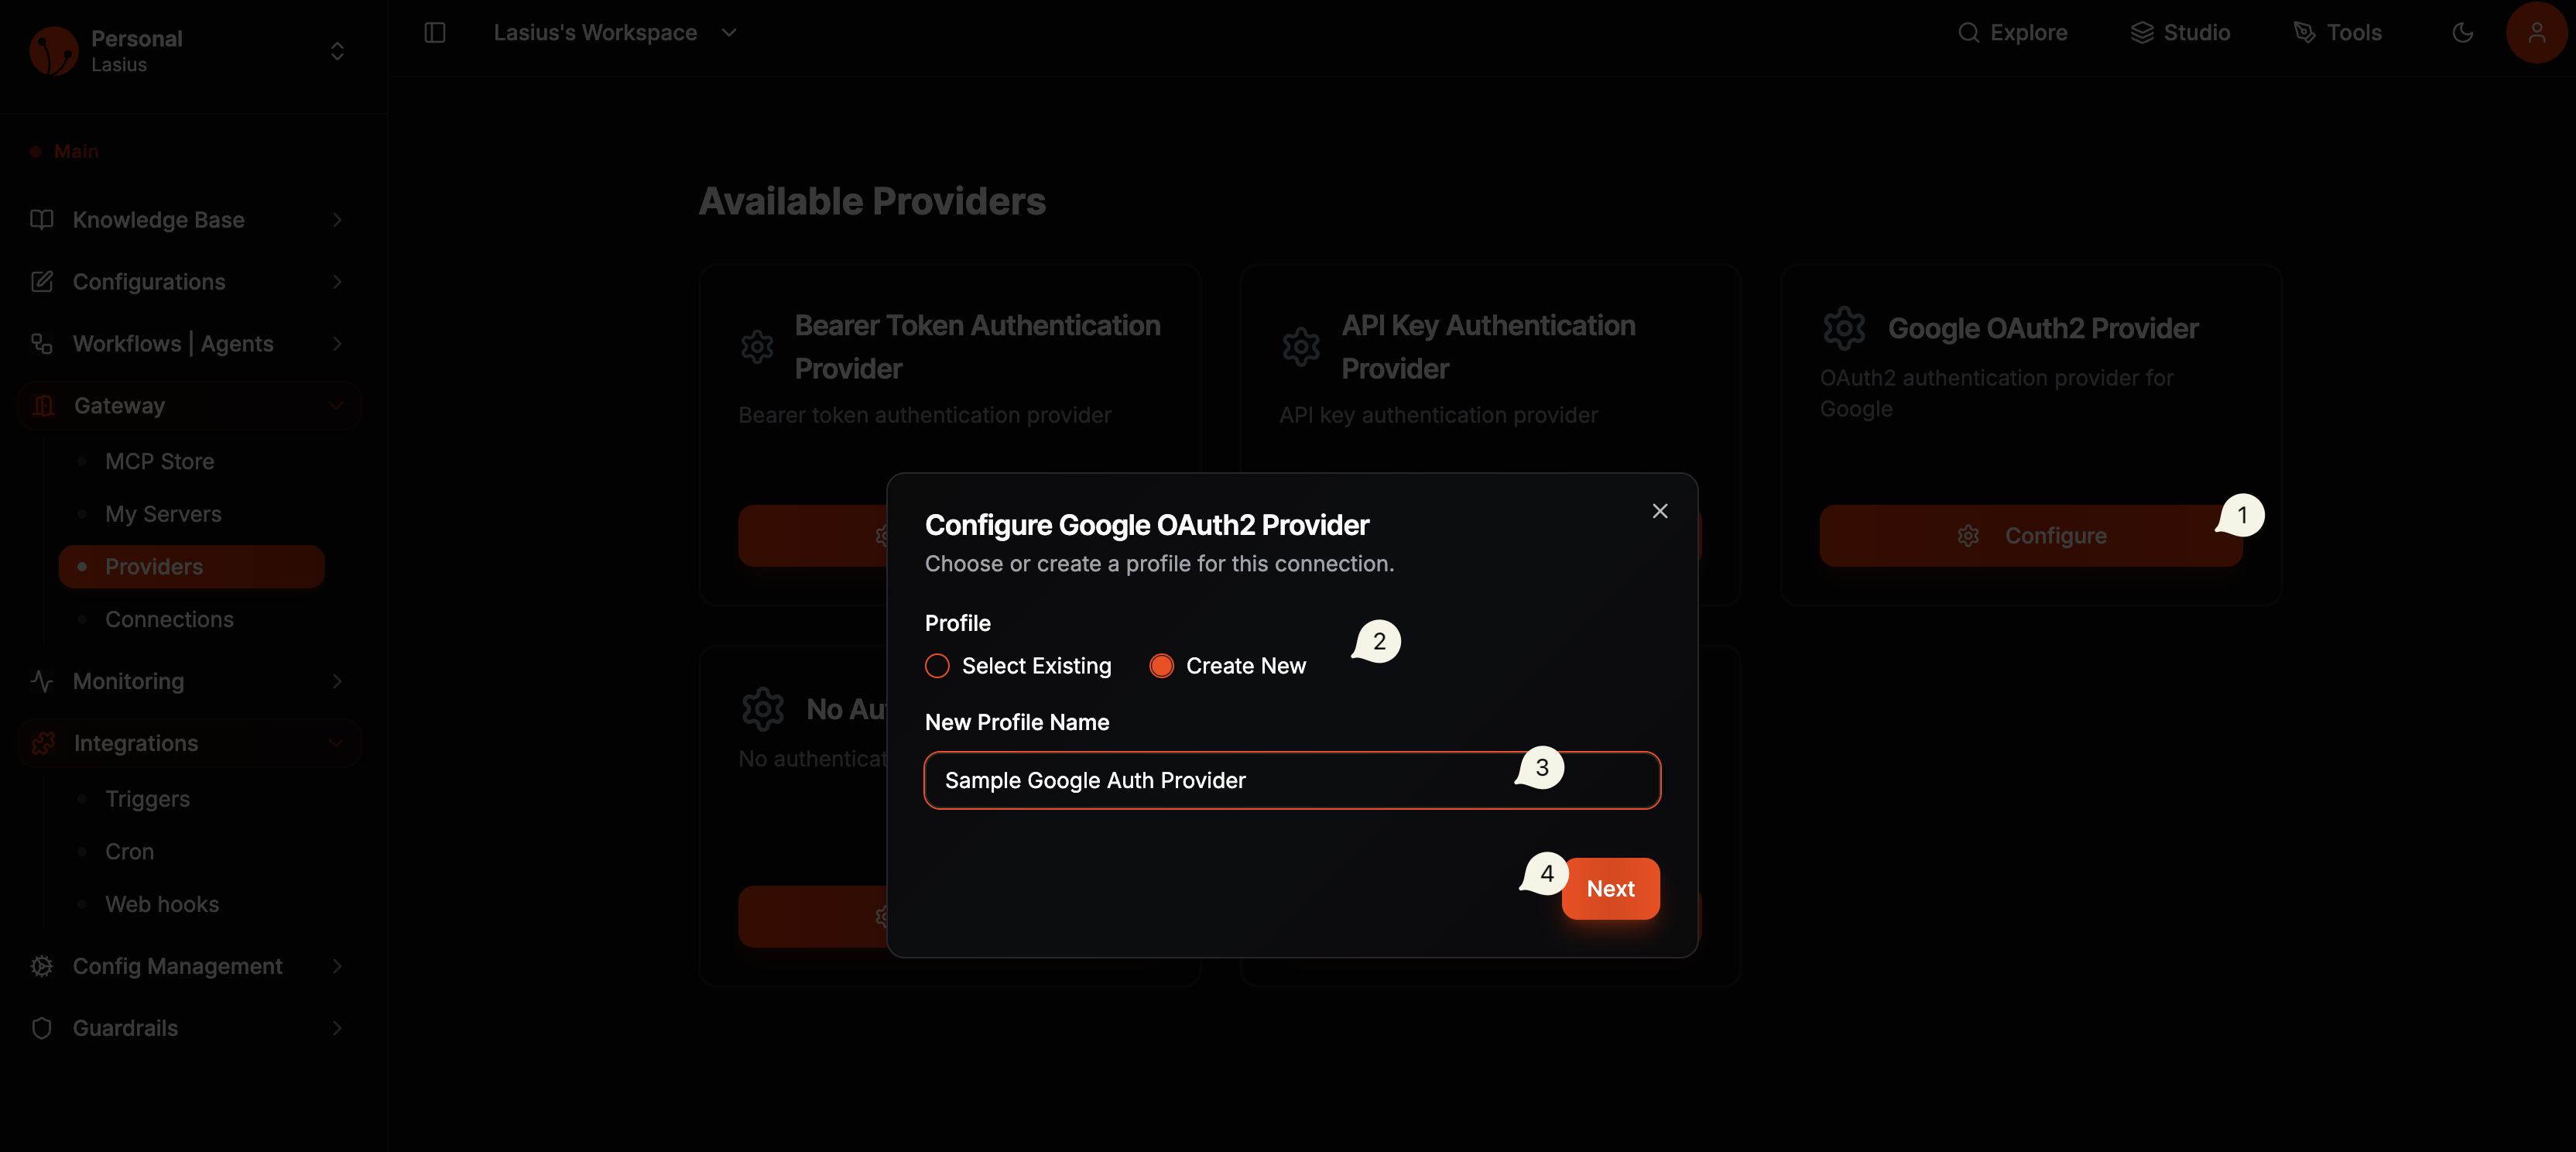Click the Tools icon in the top bar
Screen dimensions: 2576x1152
(x=2305, y=32)
